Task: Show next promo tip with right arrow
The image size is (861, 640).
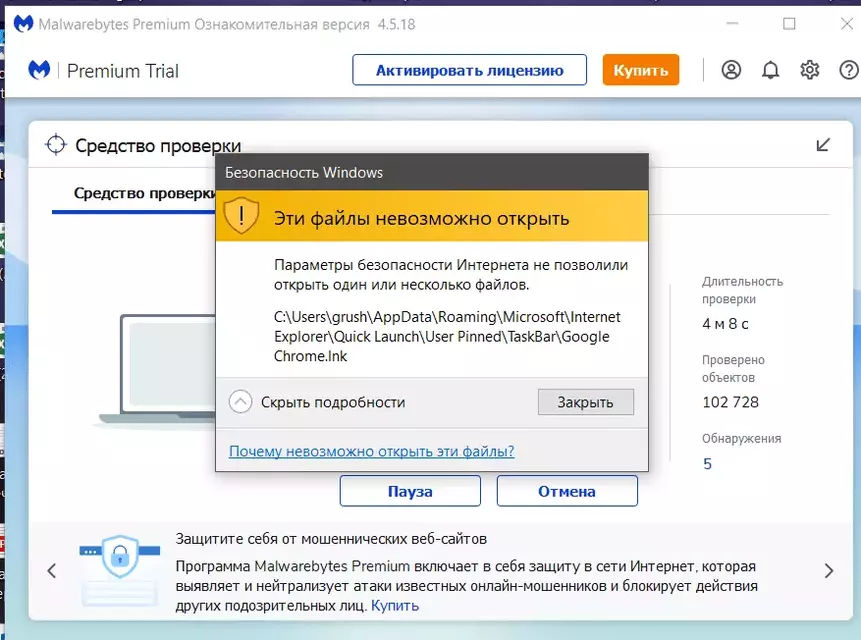Action: click(x=829, y=571)
